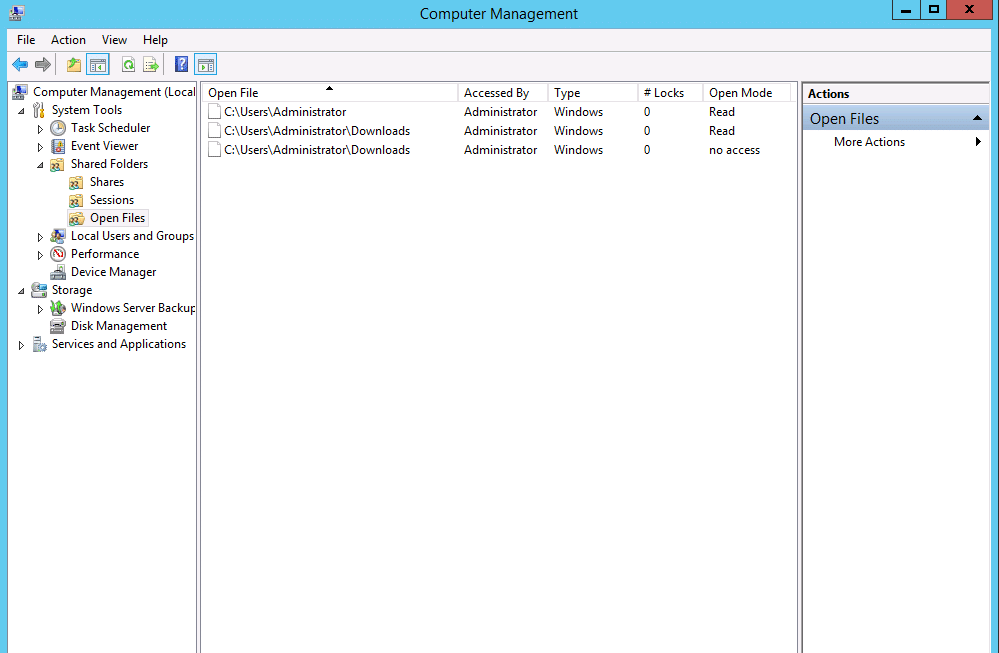The height and width of the screenshot is (653, 999).
Task: Sort by the Accessed By column header
Action: (503, 93)
